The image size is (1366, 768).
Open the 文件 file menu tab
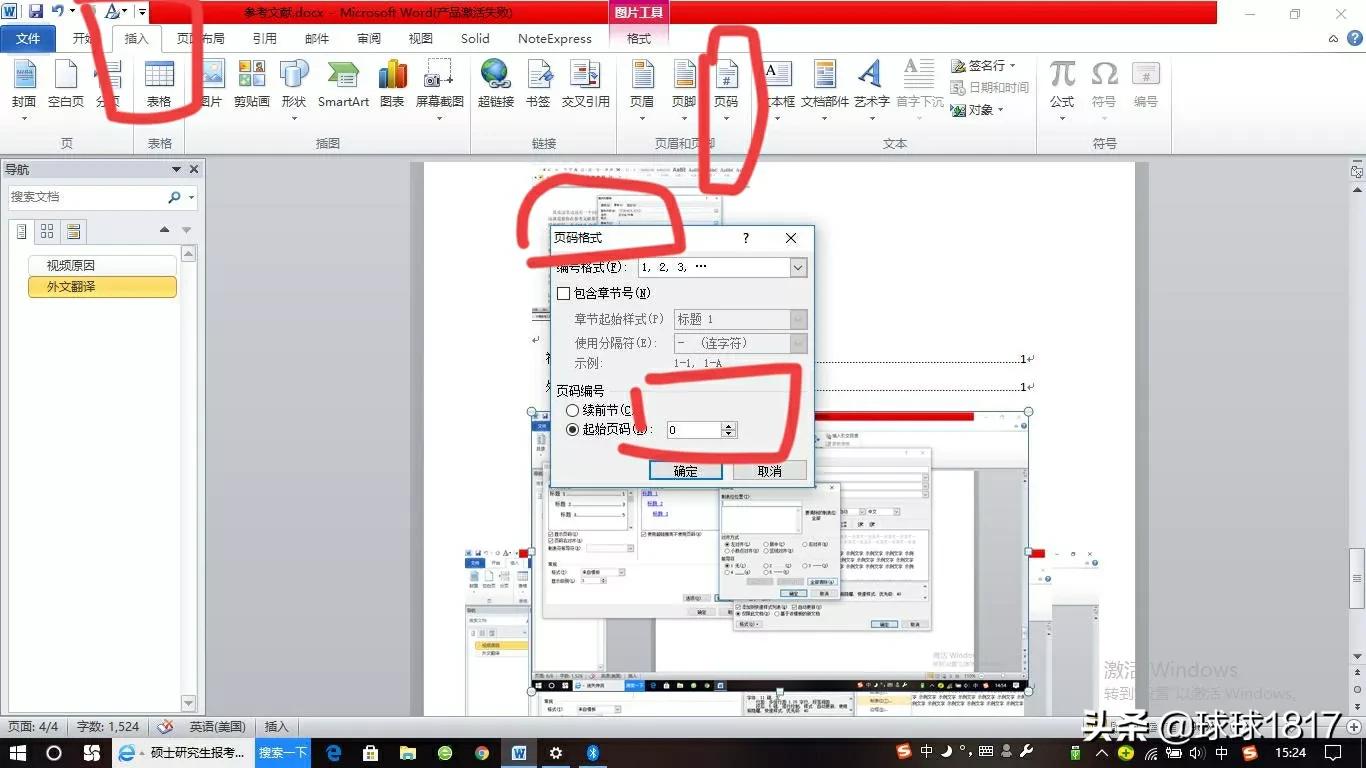[28, 39]
